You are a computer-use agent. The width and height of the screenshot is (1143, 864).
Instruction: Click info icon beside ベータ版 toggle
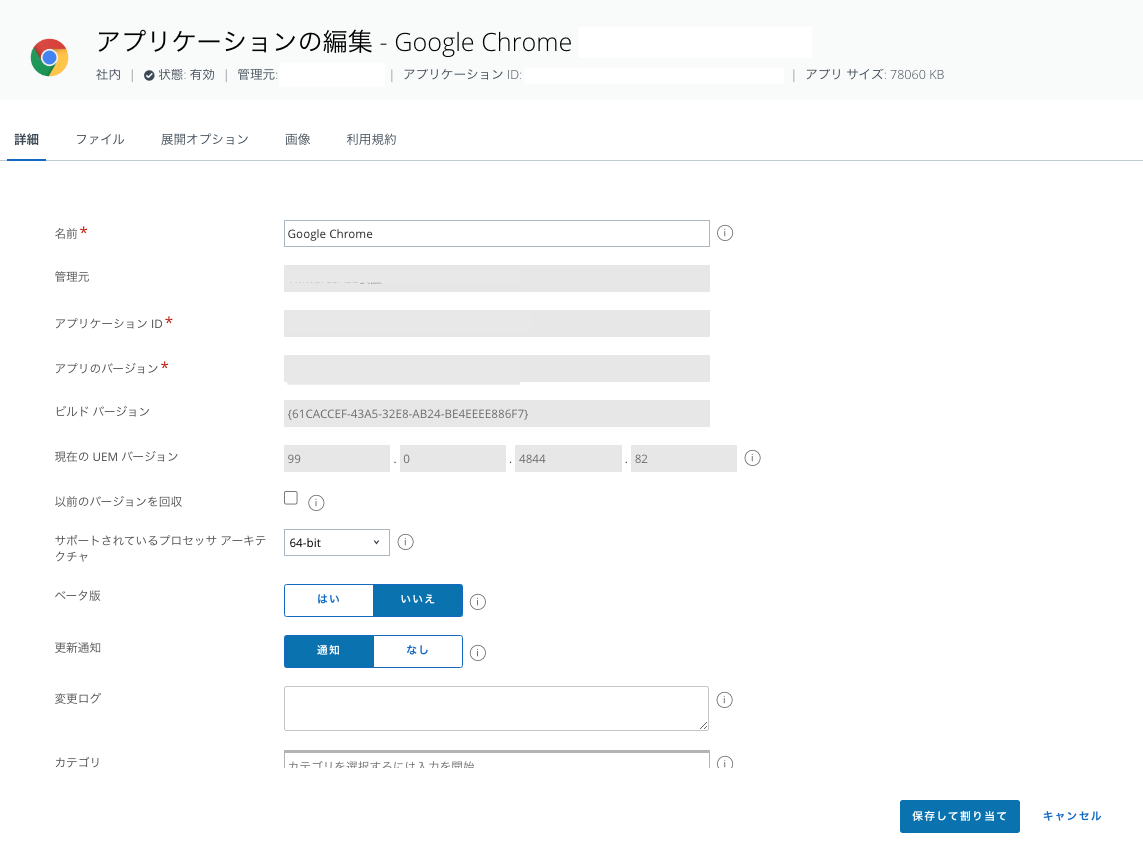pos(477,602)
